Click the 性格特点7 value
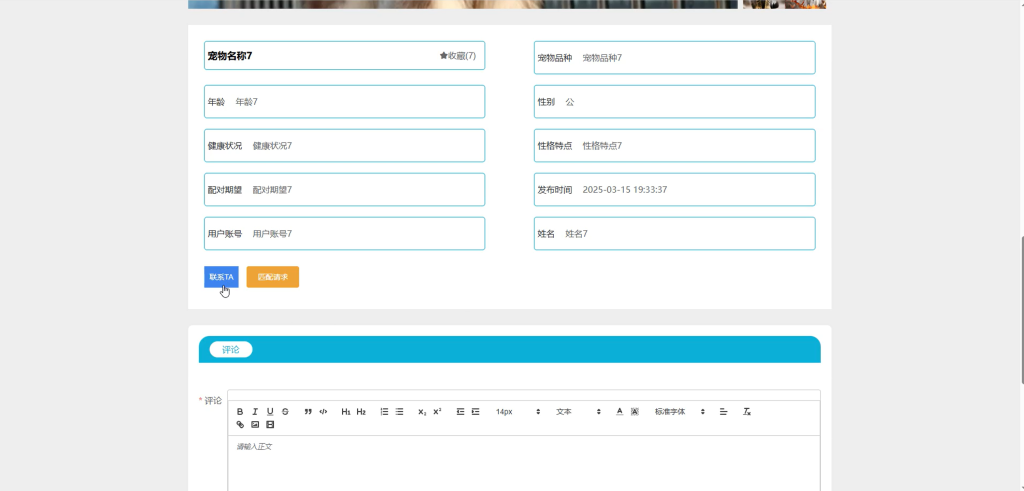1024x491 pixels. 602,146
